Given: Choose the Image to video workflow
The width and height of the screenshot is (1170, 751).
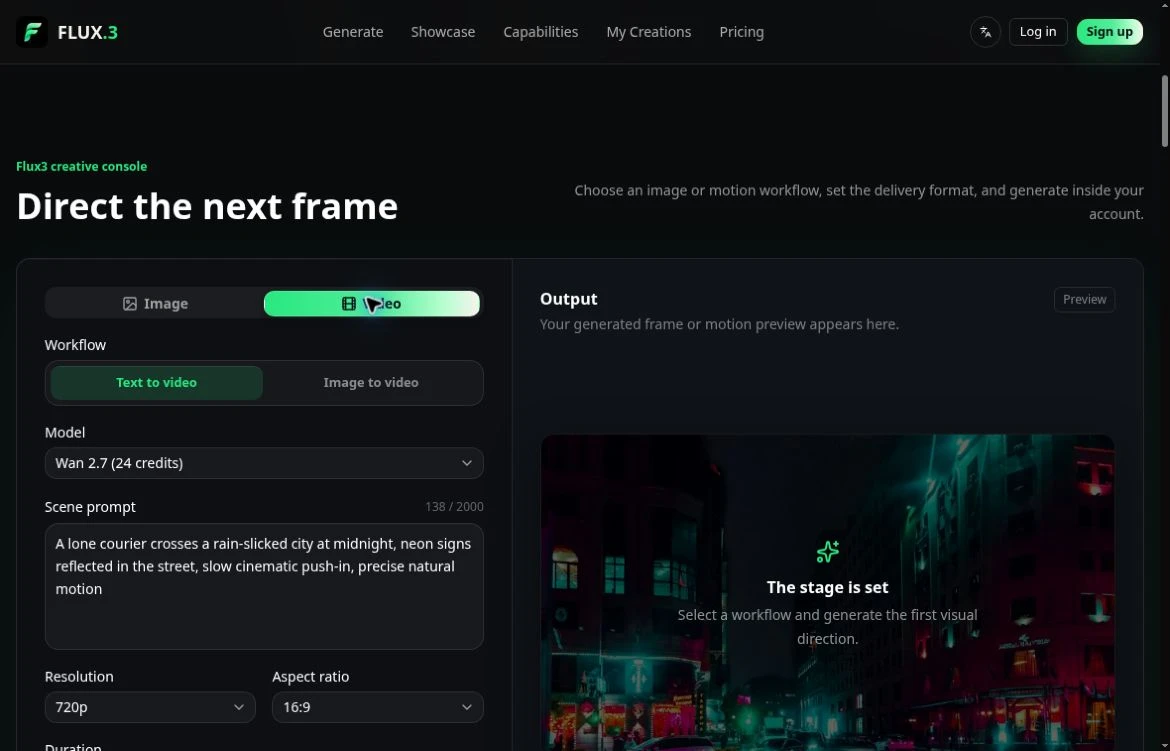Looking at the screenshot, I should click(x=371, y=382).
